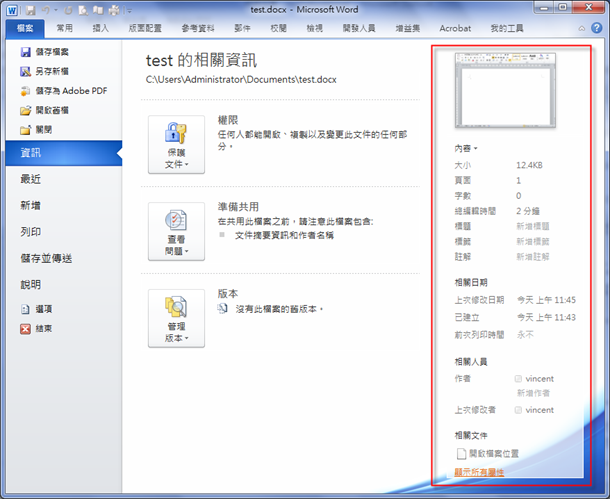
Task: Click the file path C:\Users\Administrator\Documents\test.docx
Action: tap(241, 79)
